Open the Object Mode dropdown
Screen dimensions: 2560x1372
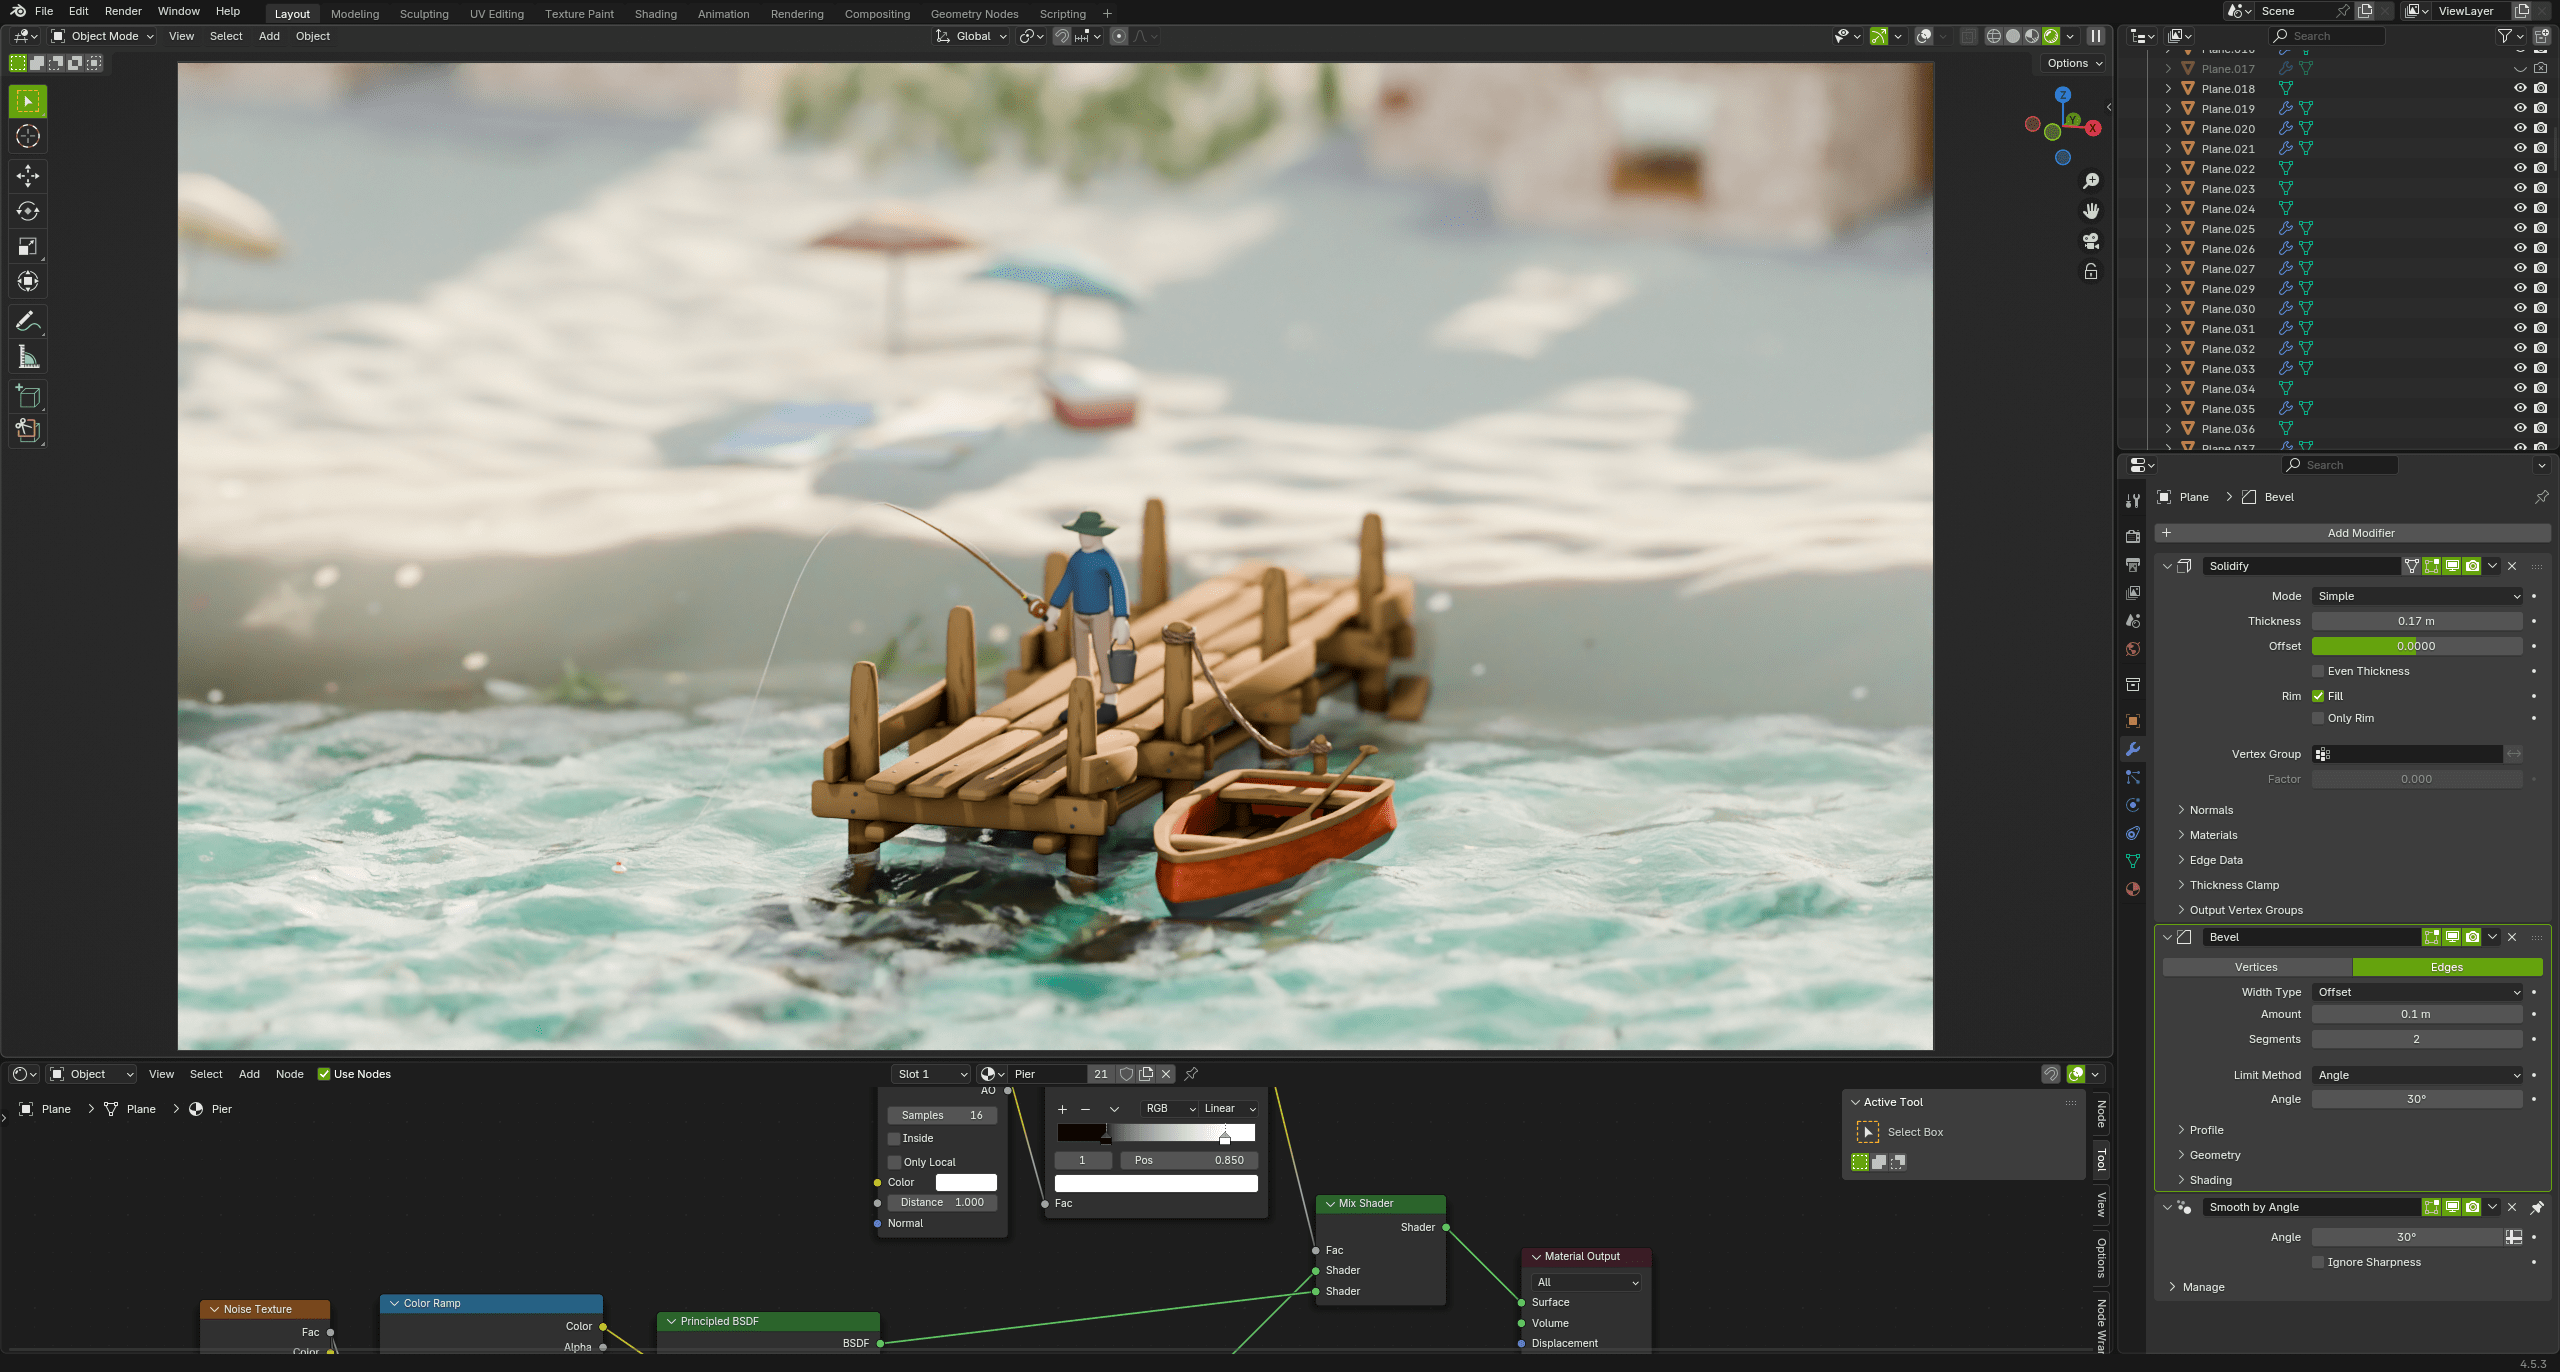(103, 36)
